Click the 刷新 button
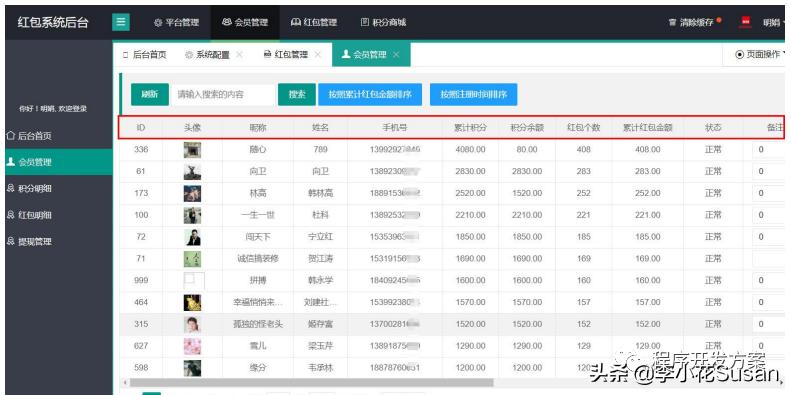 [x=150, y=94]
